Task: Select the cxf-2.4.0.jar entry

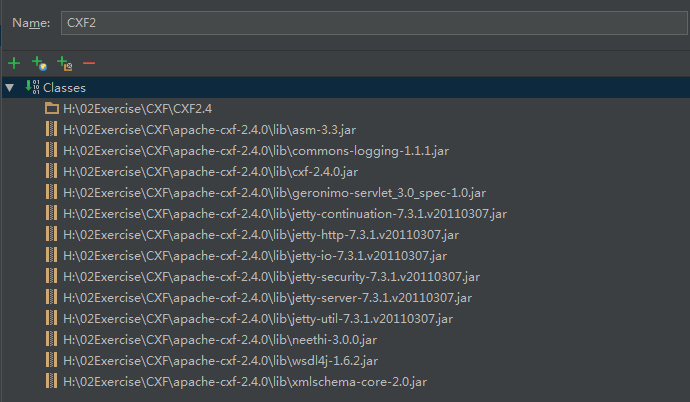Action: pos(210,172)
